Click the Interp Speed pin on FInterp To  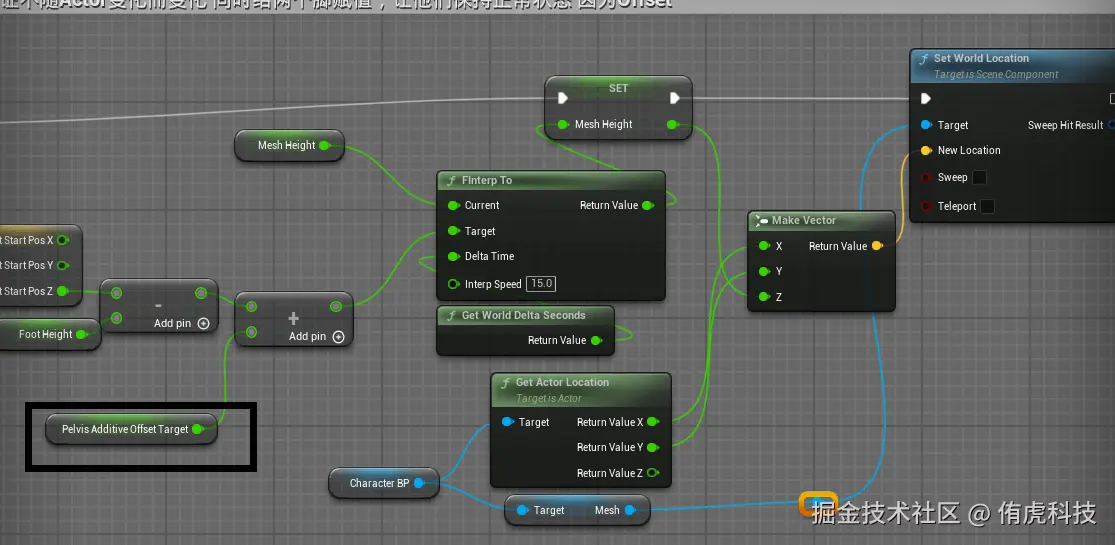coord(454,284)
